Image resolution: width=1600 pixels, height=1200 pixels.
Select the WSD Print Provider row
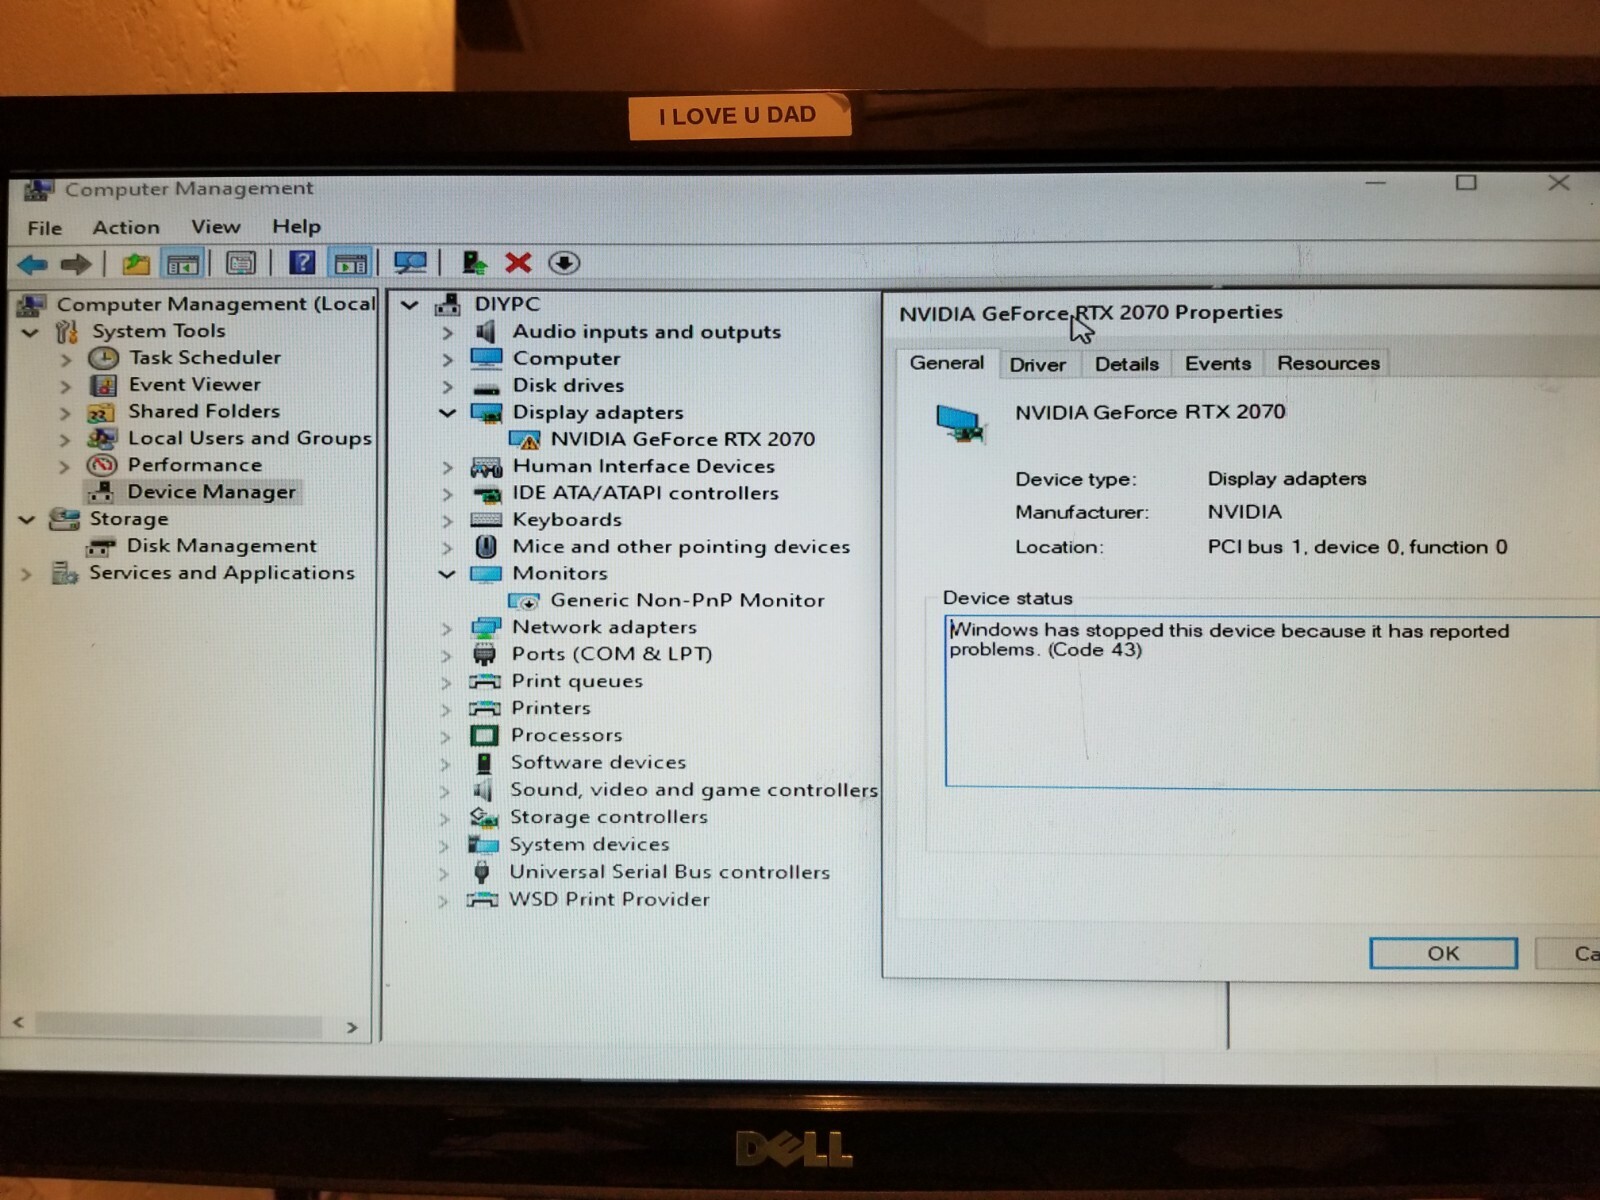tap(609, 899)
